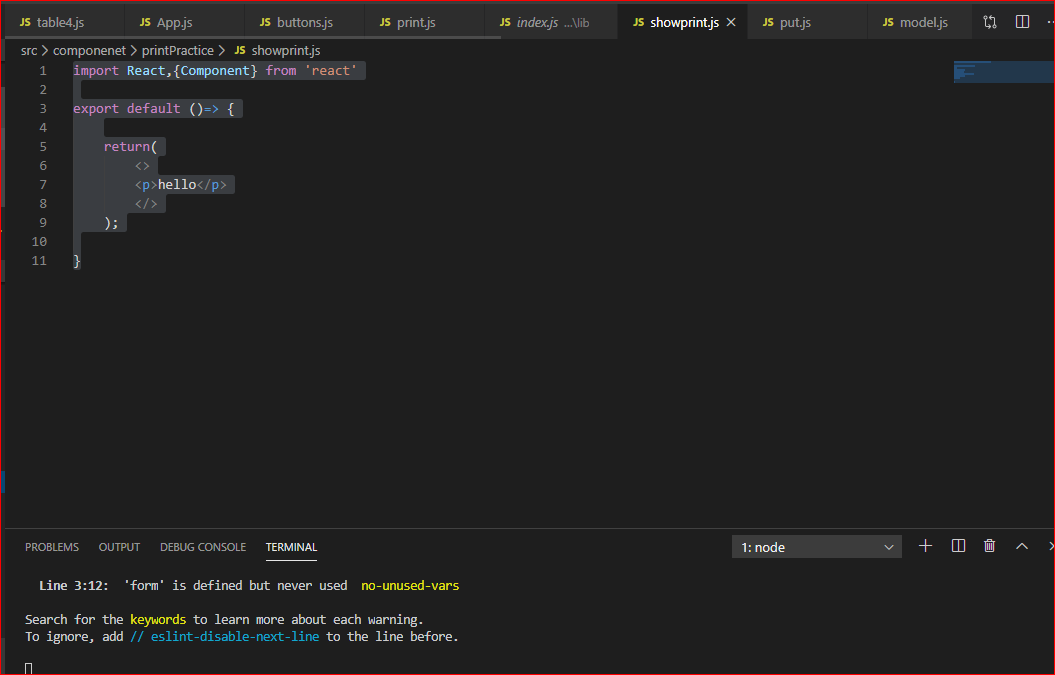This screenshot has height=675, width=1055.
Task: Click the open changes compare icon
Action: pos(990,22)
